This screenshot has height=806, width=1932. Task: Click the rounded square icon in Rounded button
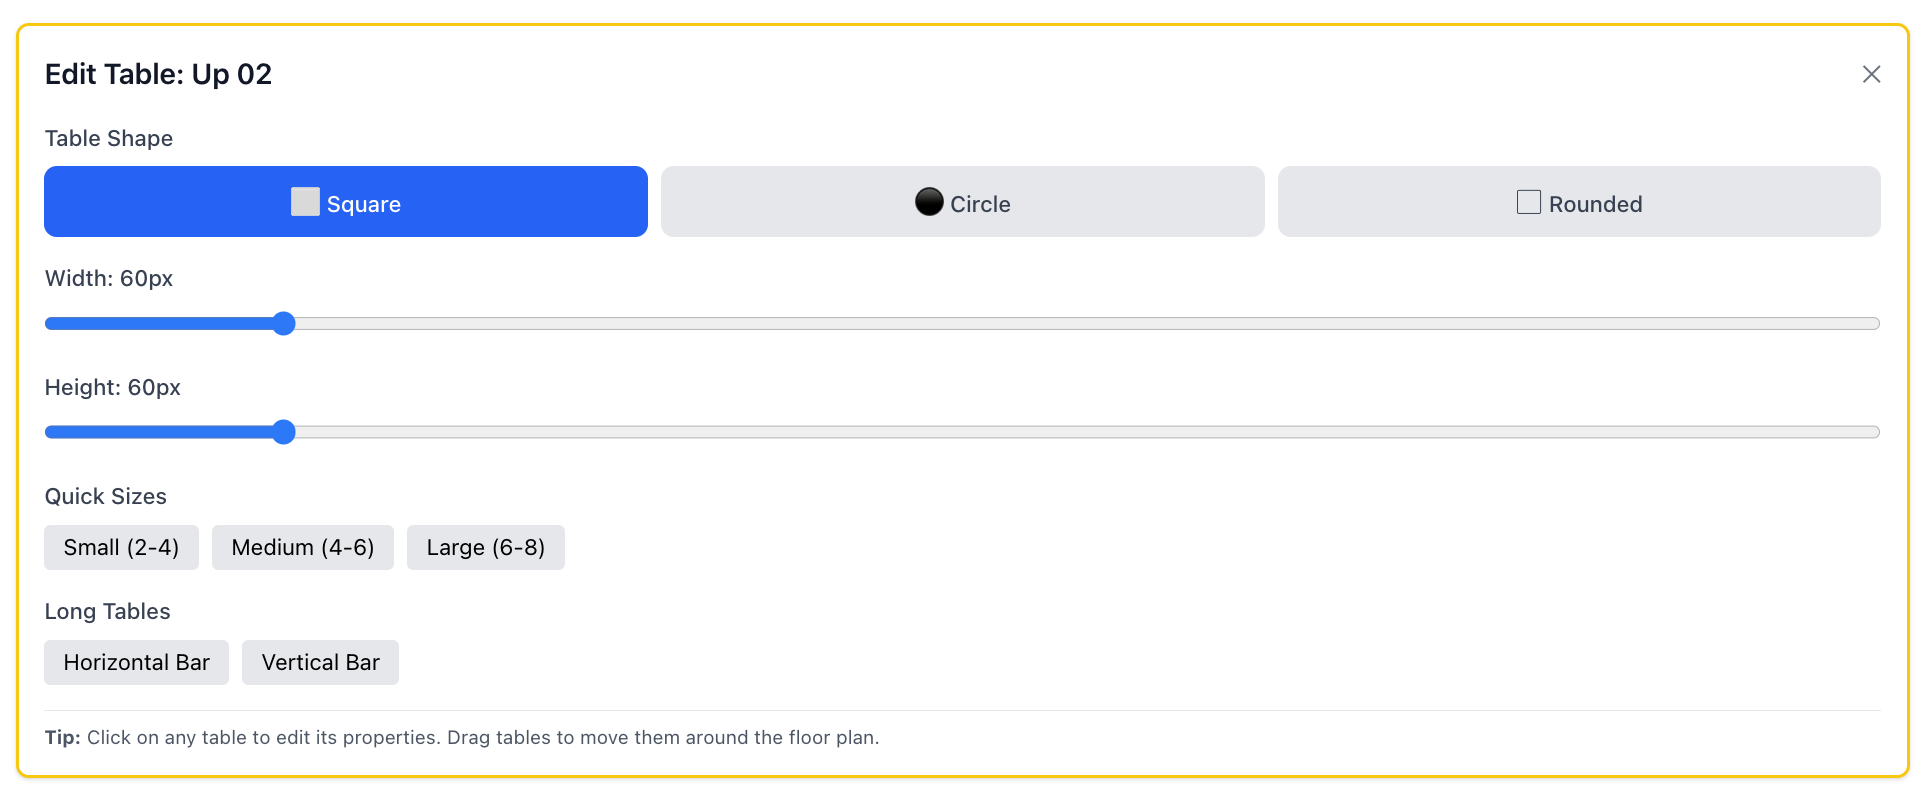point(1528,201)
